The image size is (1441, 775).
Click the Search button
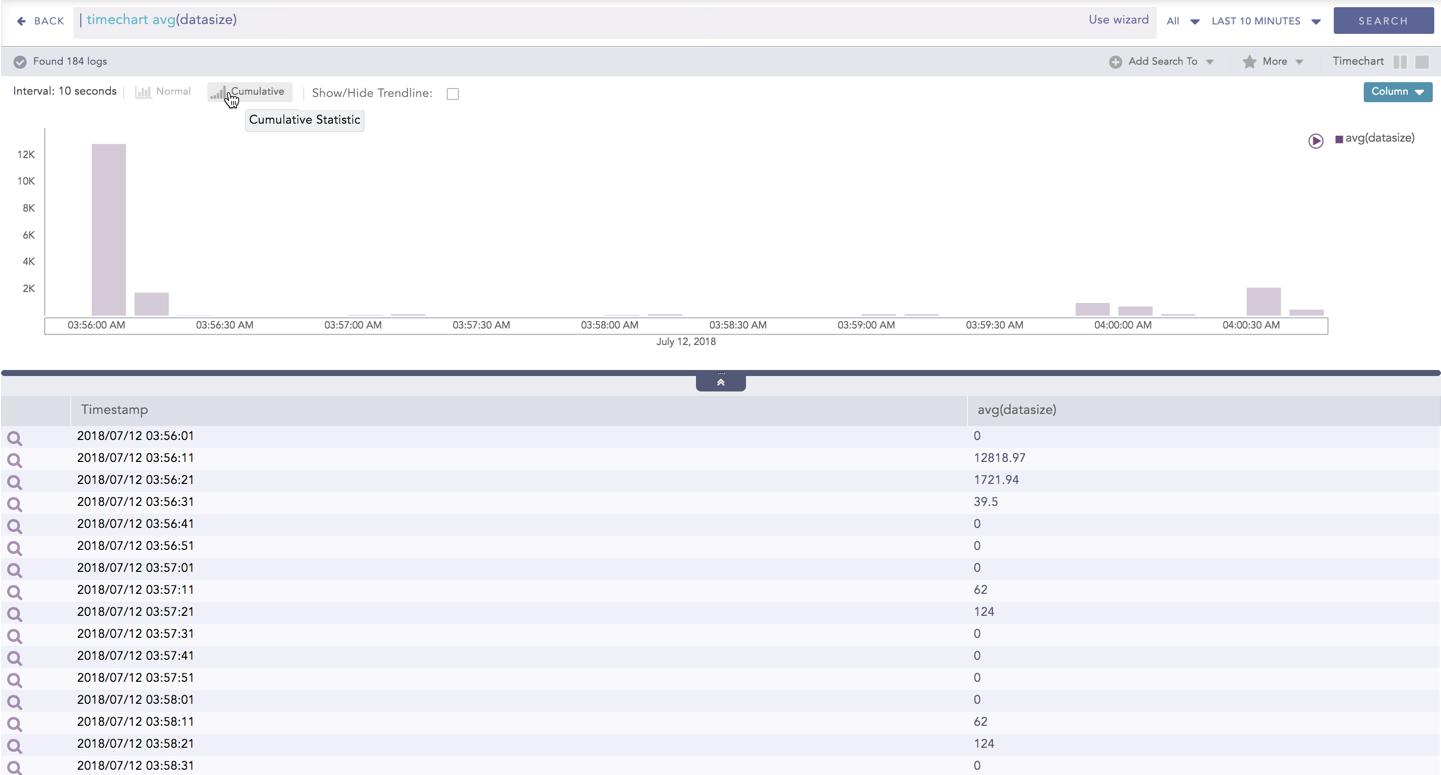point(1383,21)
